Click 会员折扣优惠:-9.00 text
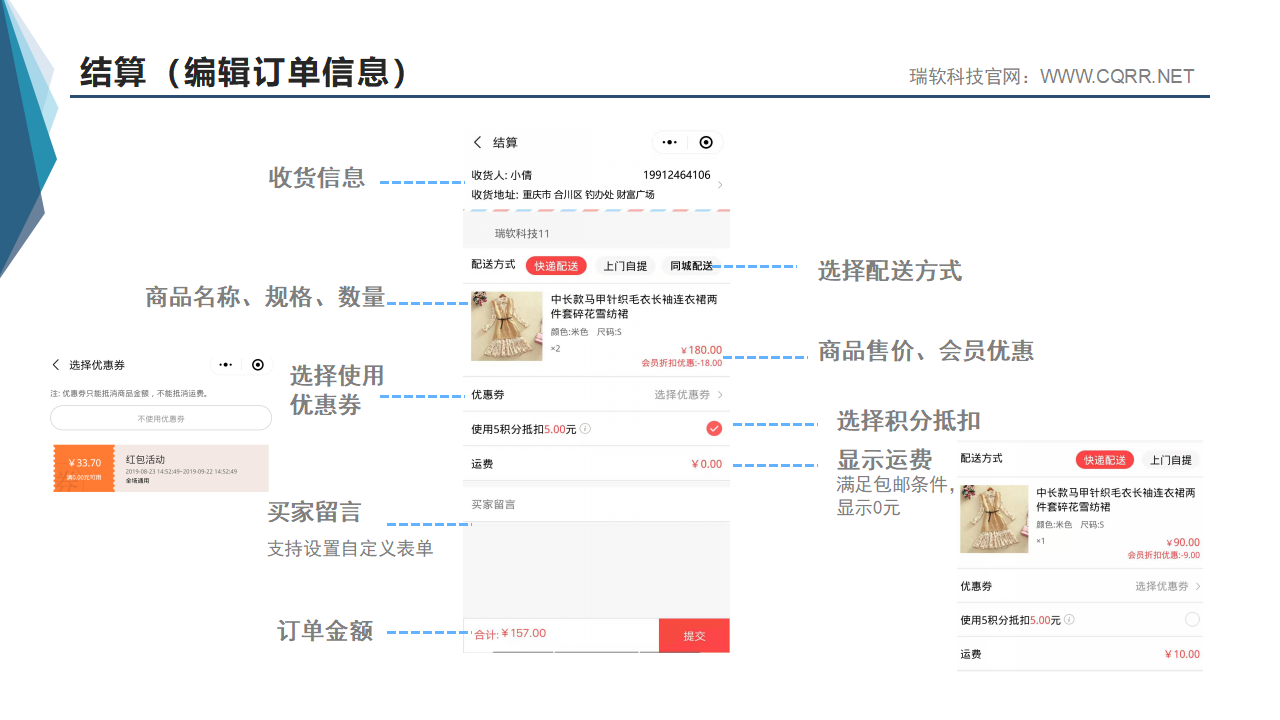1280x720 pixels. coord(1163,555)
